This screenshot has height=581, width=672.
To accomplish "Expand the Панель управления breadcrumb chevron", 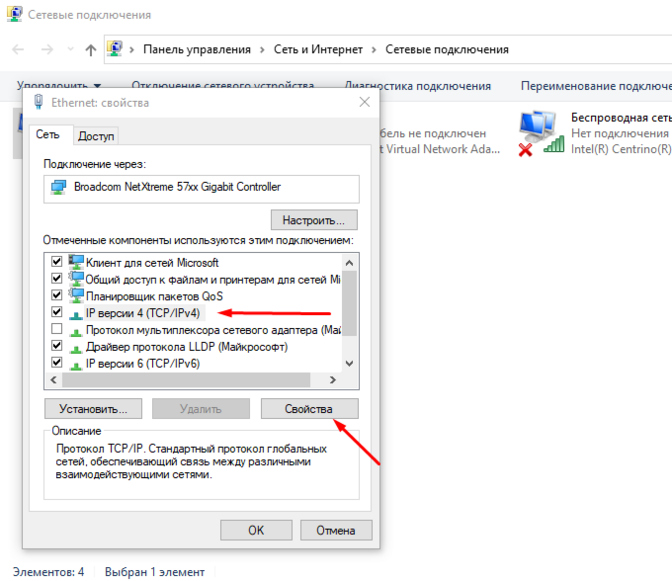I will 262,49.
